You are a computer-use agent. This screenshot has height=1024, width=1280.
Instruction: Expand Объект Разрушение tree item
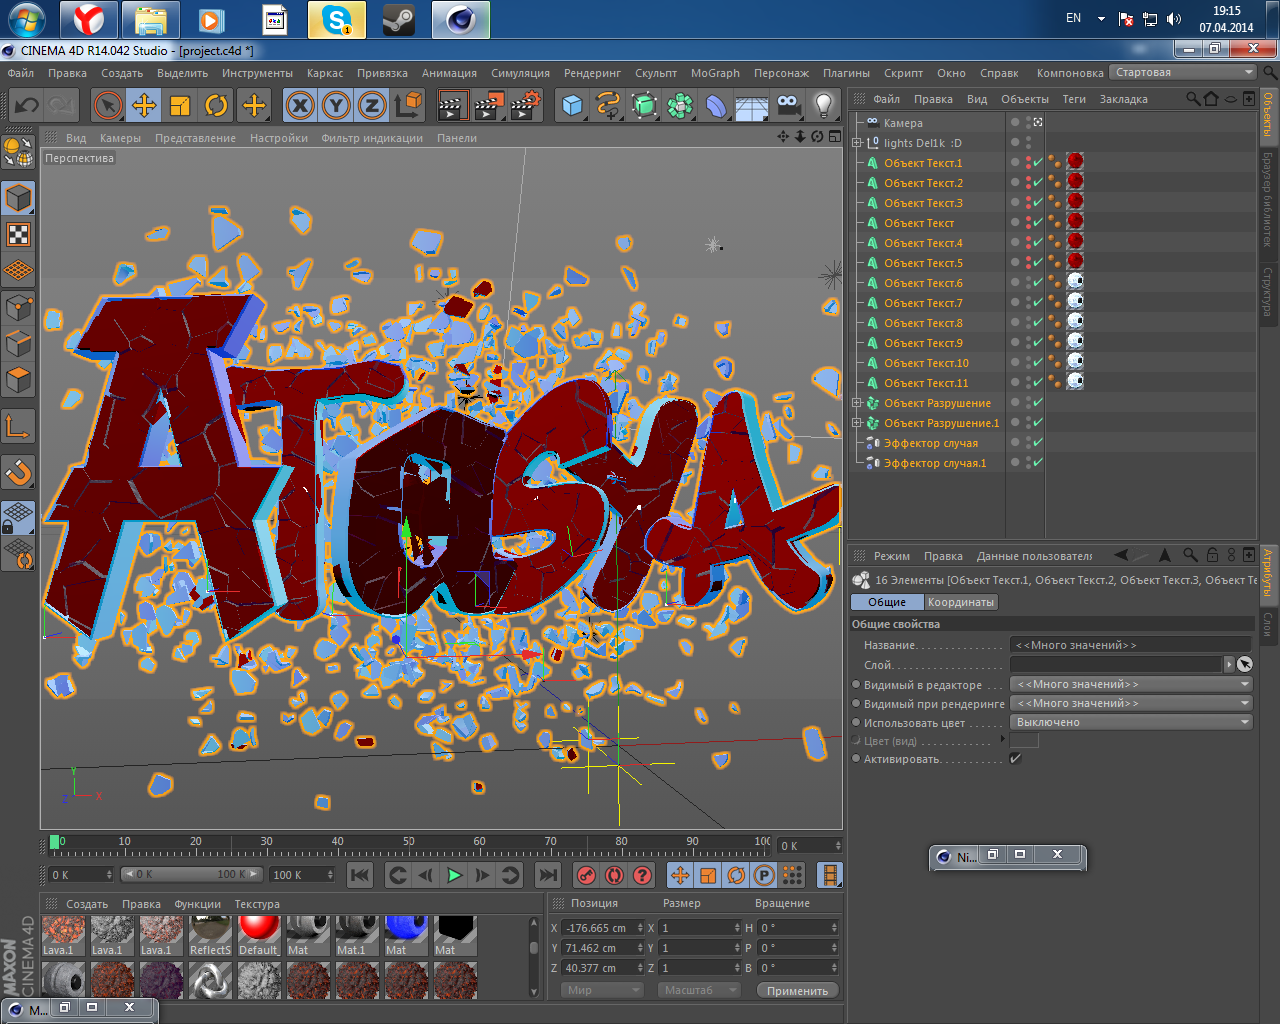tap(857, 403)
